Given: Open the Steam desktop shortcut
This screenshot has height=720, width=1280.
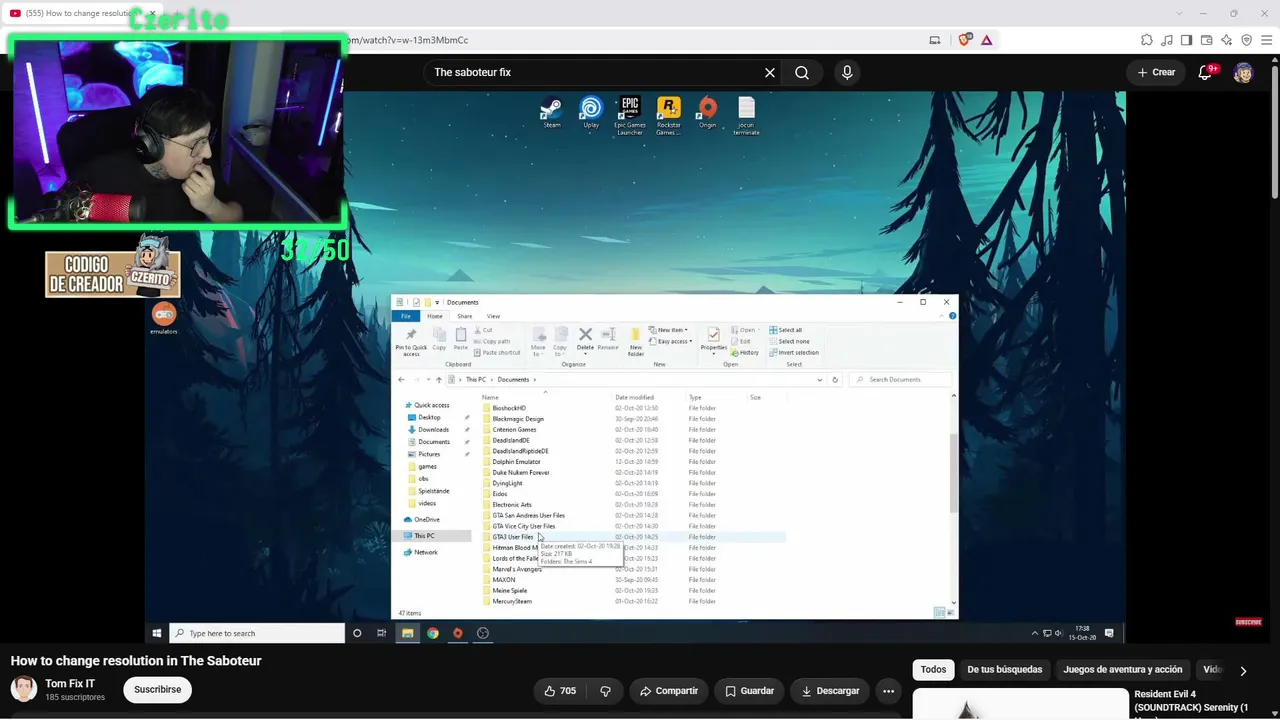Looking at the screenshot, I should click(x=551, y=112).
